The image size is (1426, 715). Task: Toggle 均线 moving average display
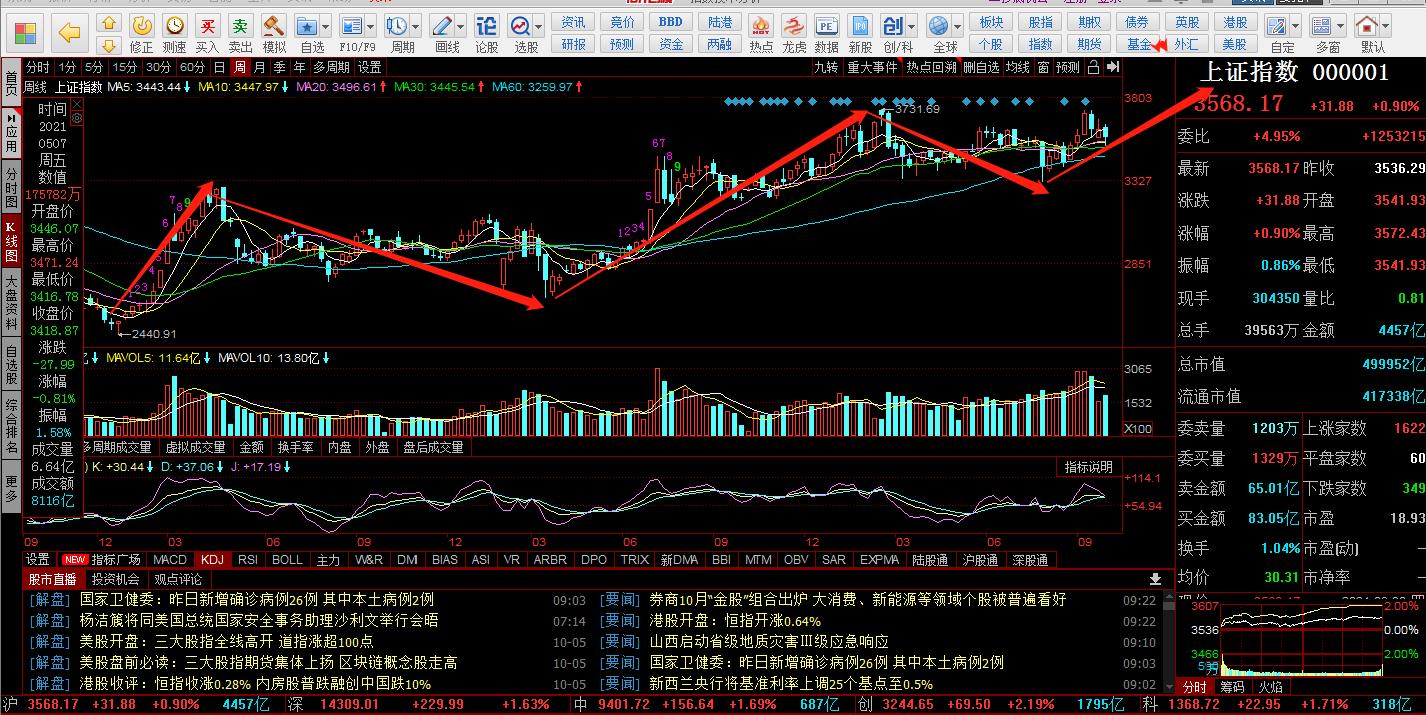point(1018,67)
